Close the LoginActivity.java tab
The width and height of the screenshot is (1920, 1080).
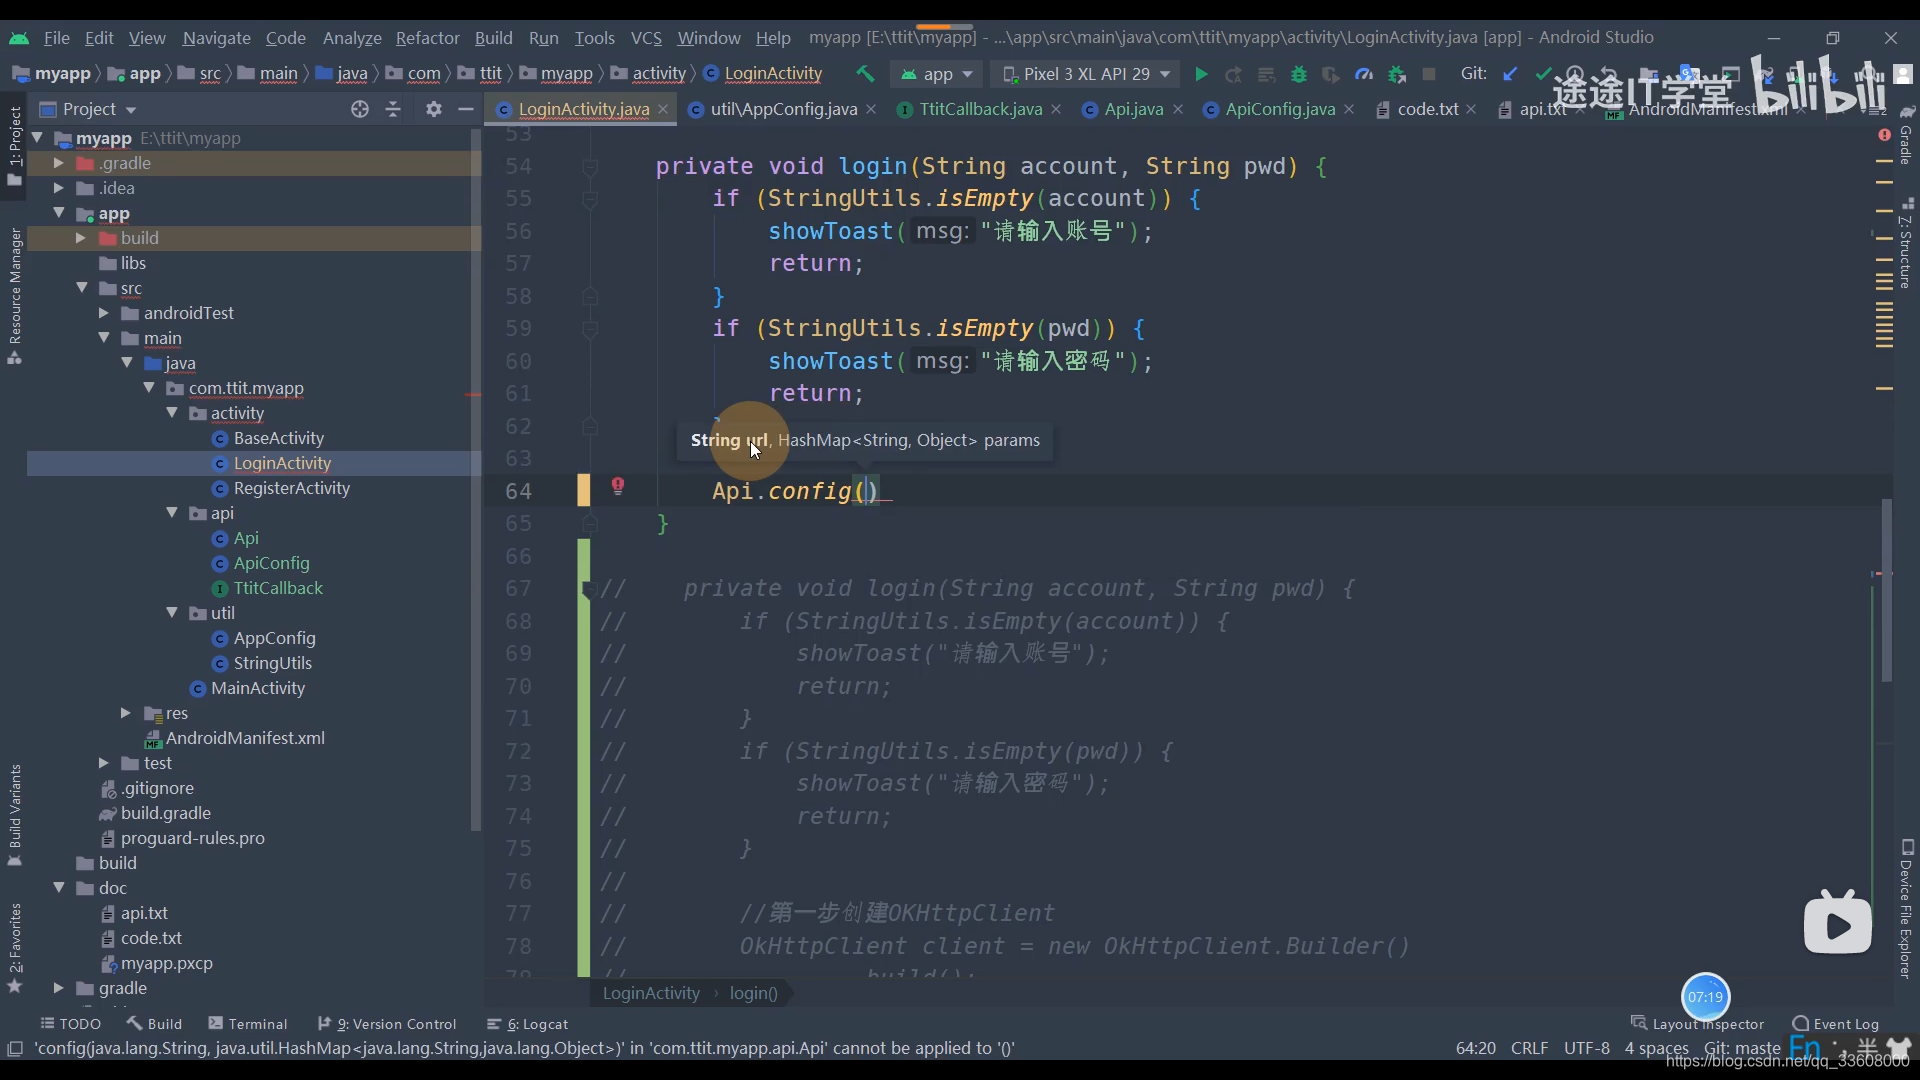tap(663, 109)
